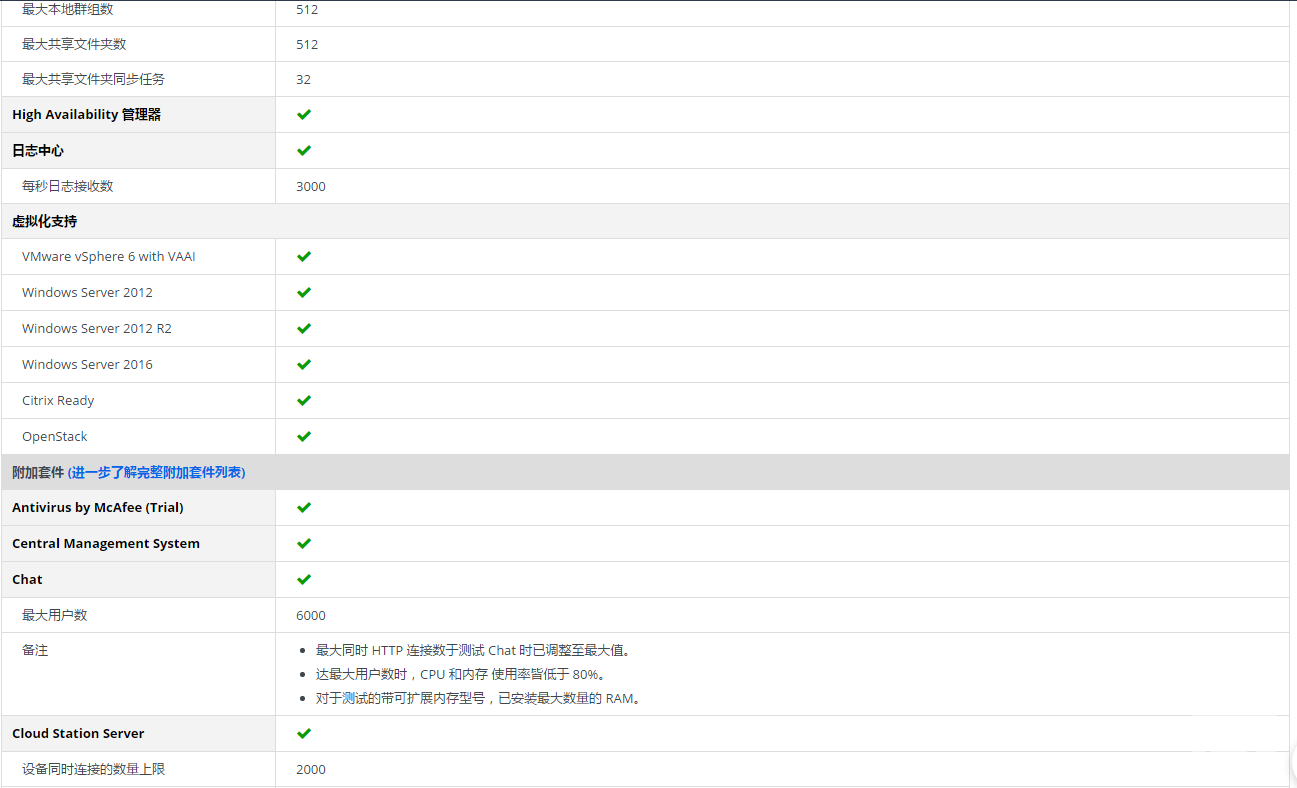Click the Citrix Ready checkmark
1297x788 pixels.
304,400
